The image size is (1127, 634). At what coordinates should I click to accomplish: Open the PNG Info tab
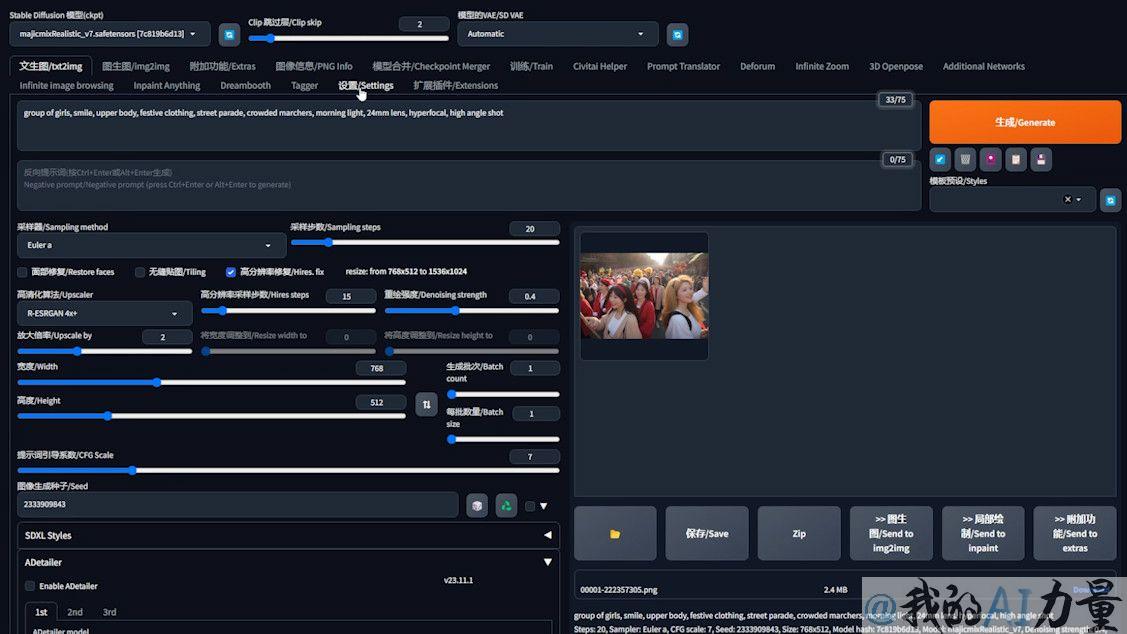314,66
